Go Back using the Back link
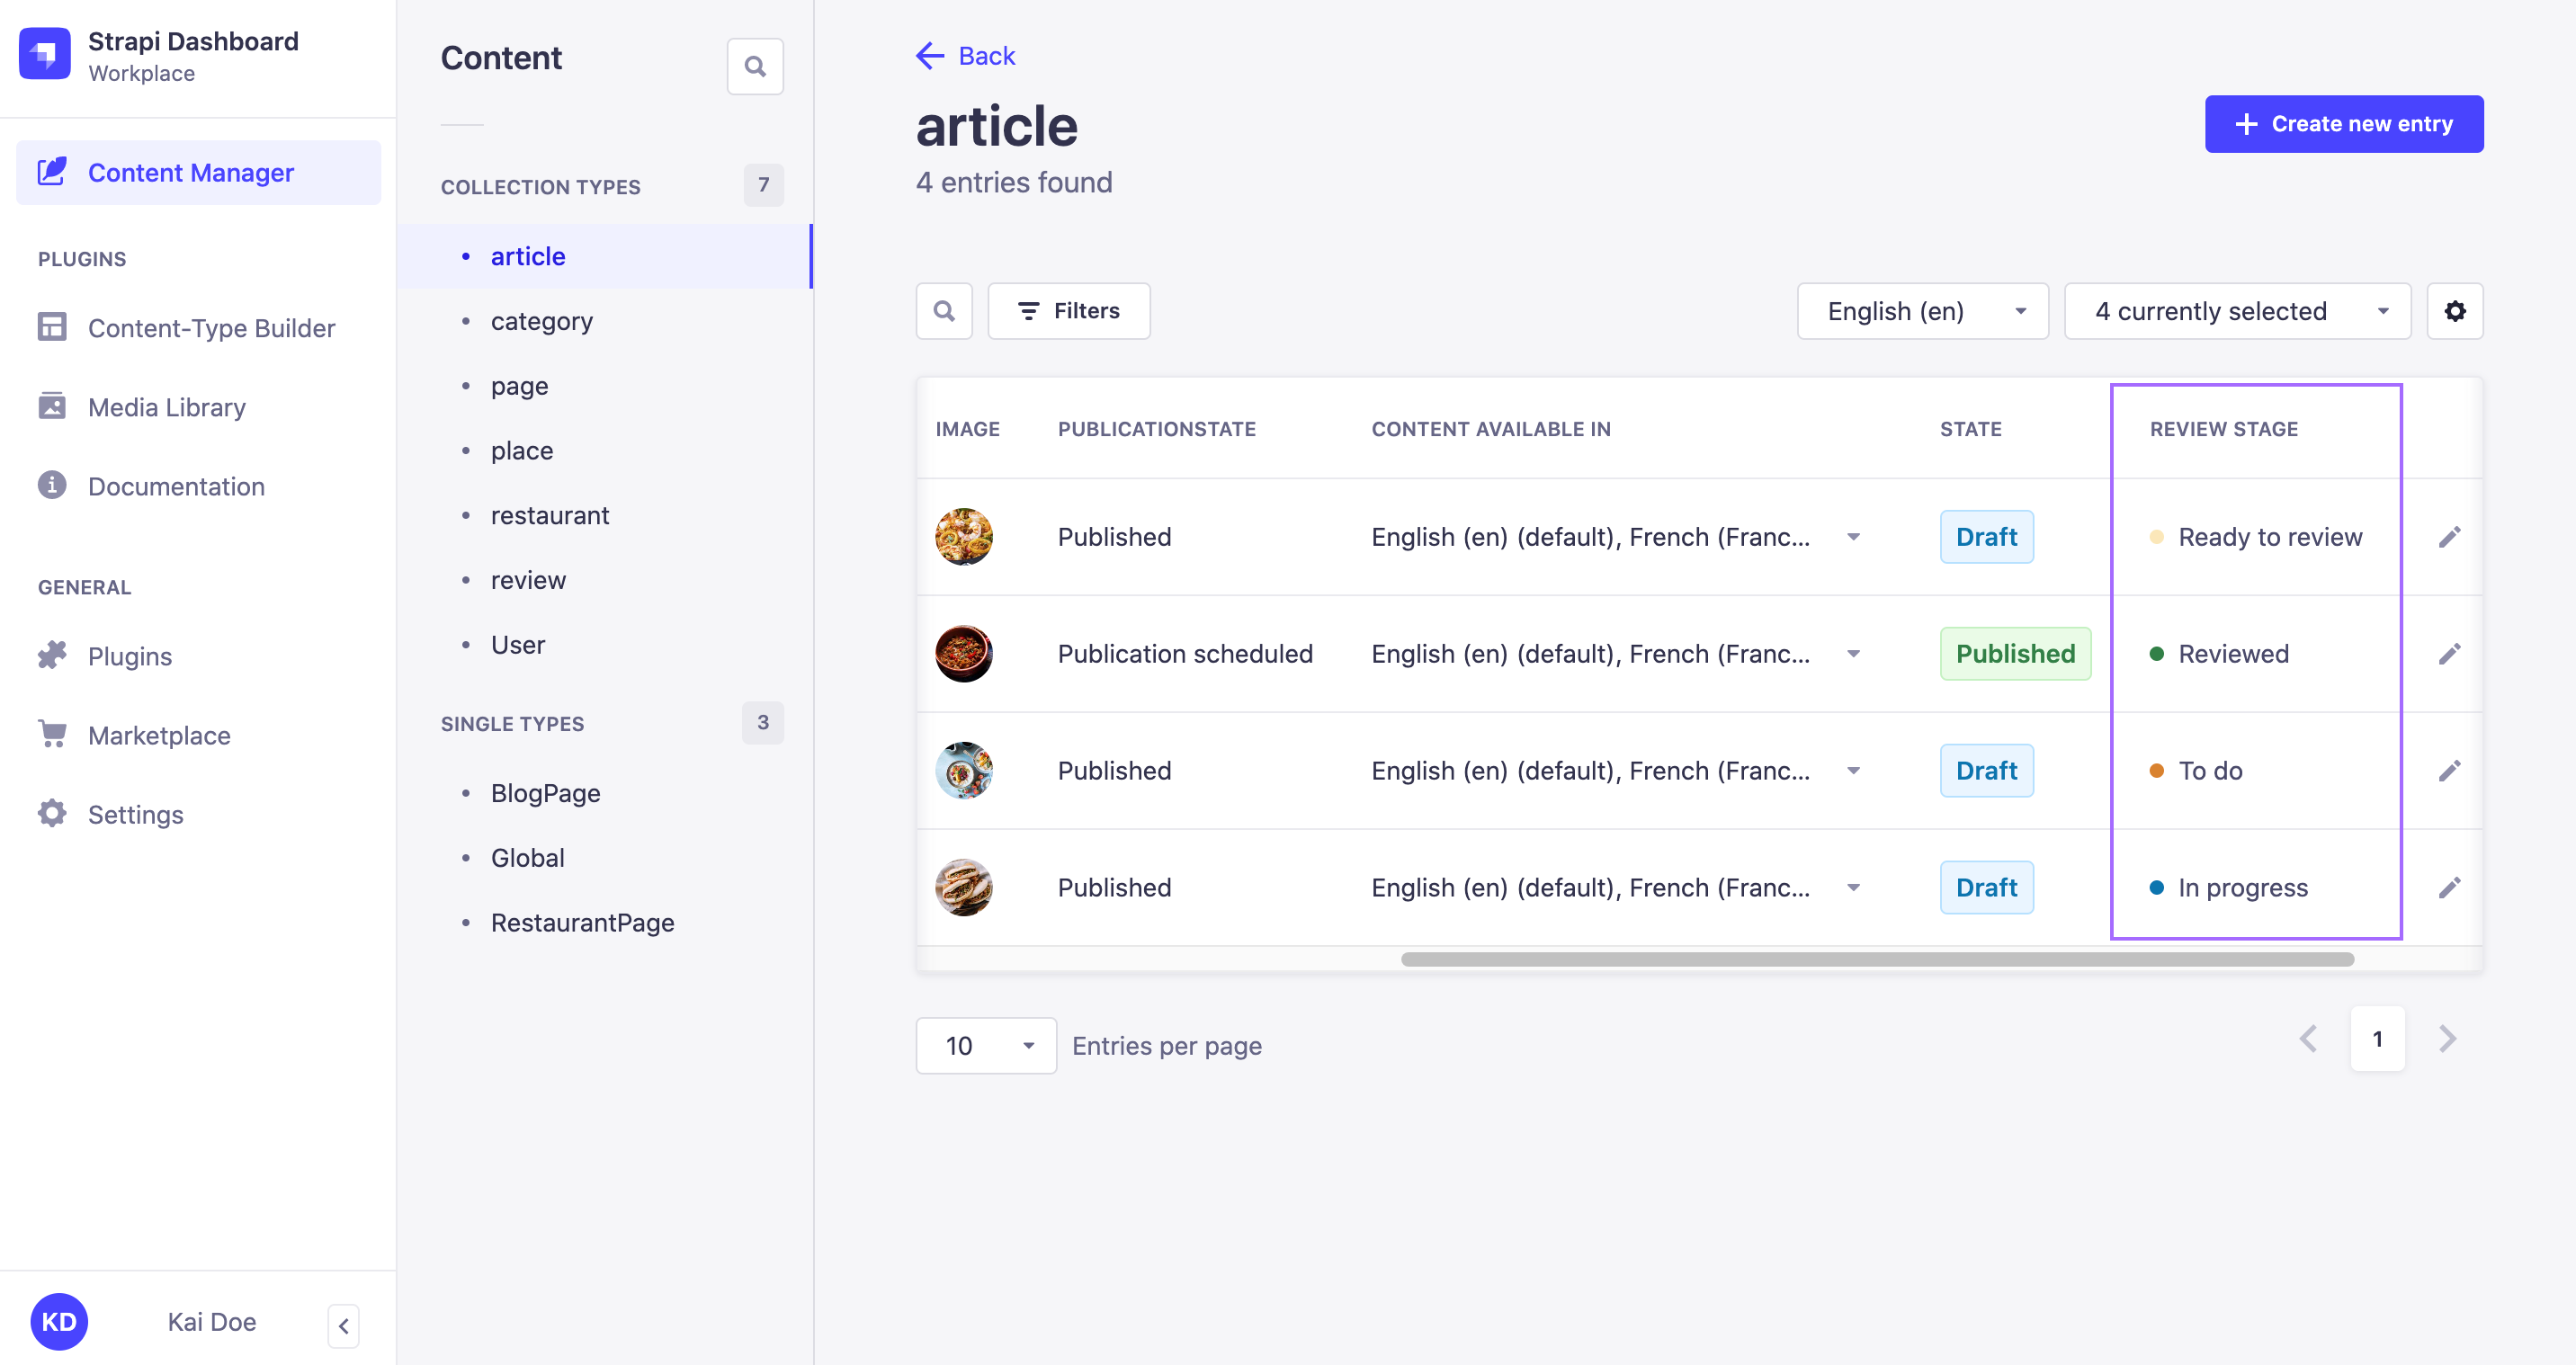Viewport: 2576px width, 1365px height. 965,56
